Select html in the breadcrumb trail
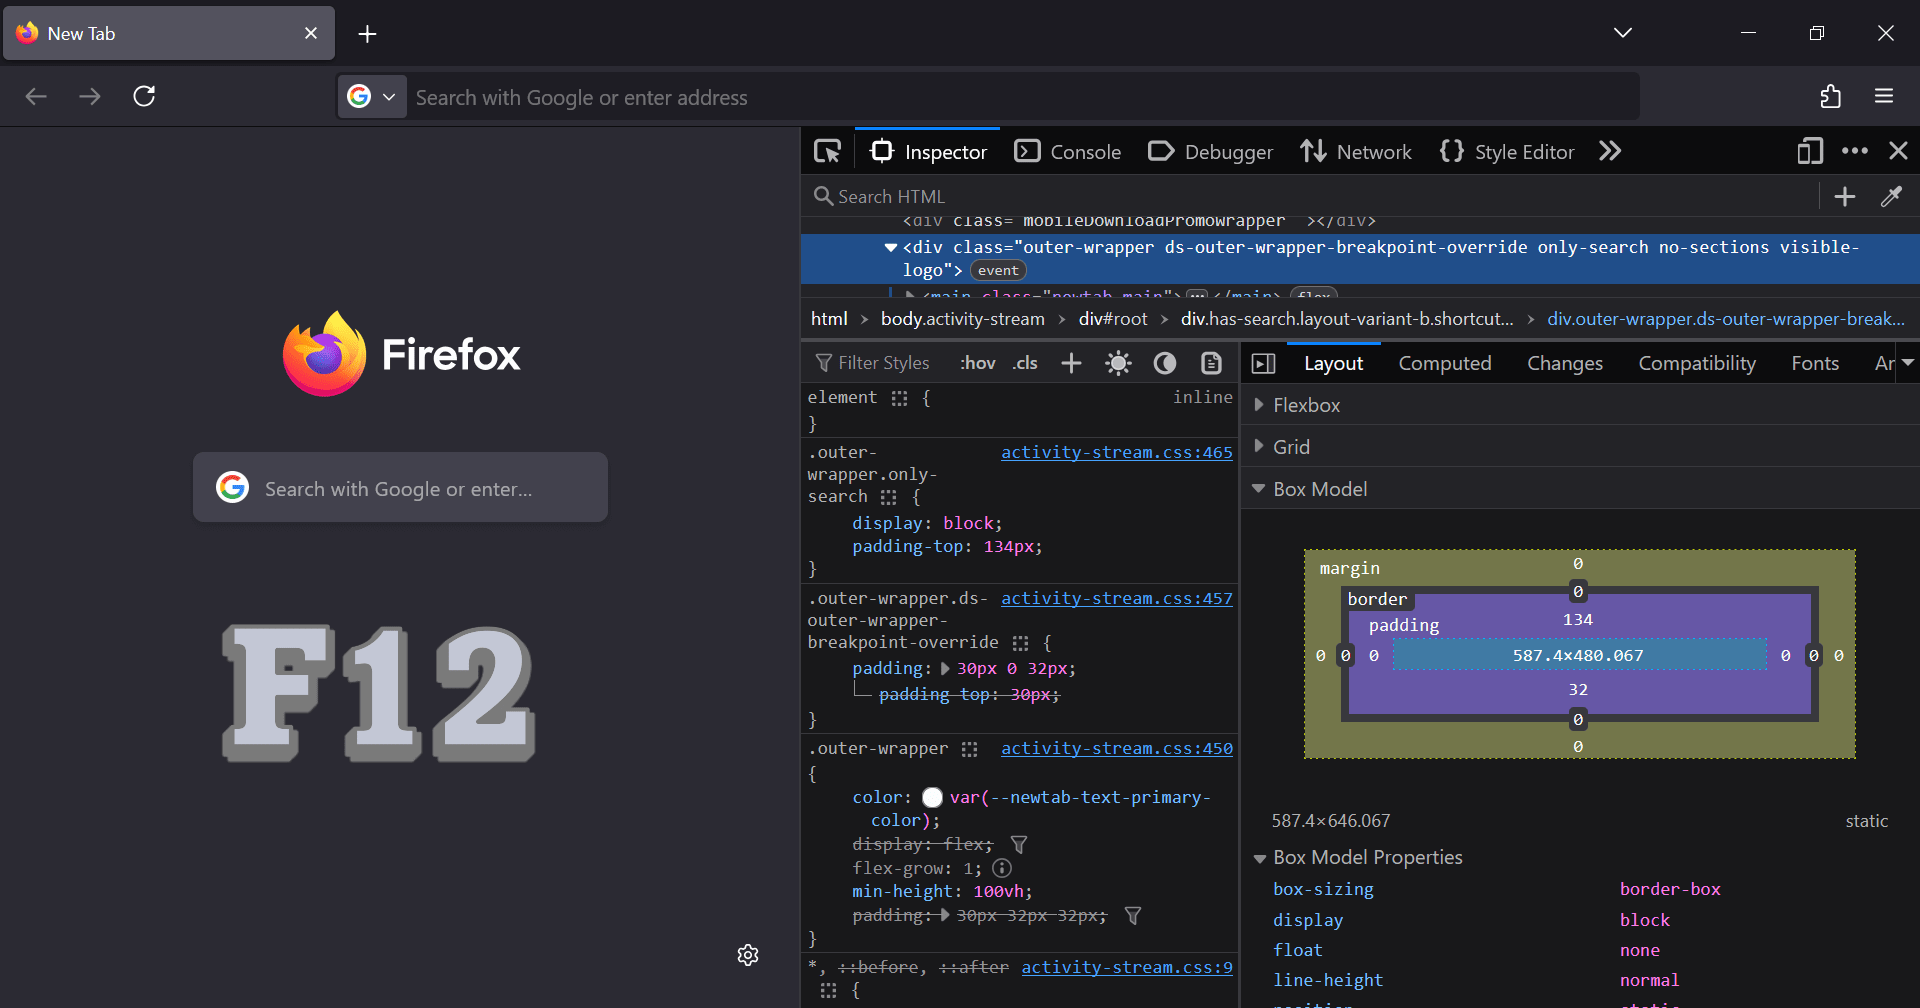The width and height of the screenshot is (1920, 1008). pyautogui.click(x=829, y=319)
